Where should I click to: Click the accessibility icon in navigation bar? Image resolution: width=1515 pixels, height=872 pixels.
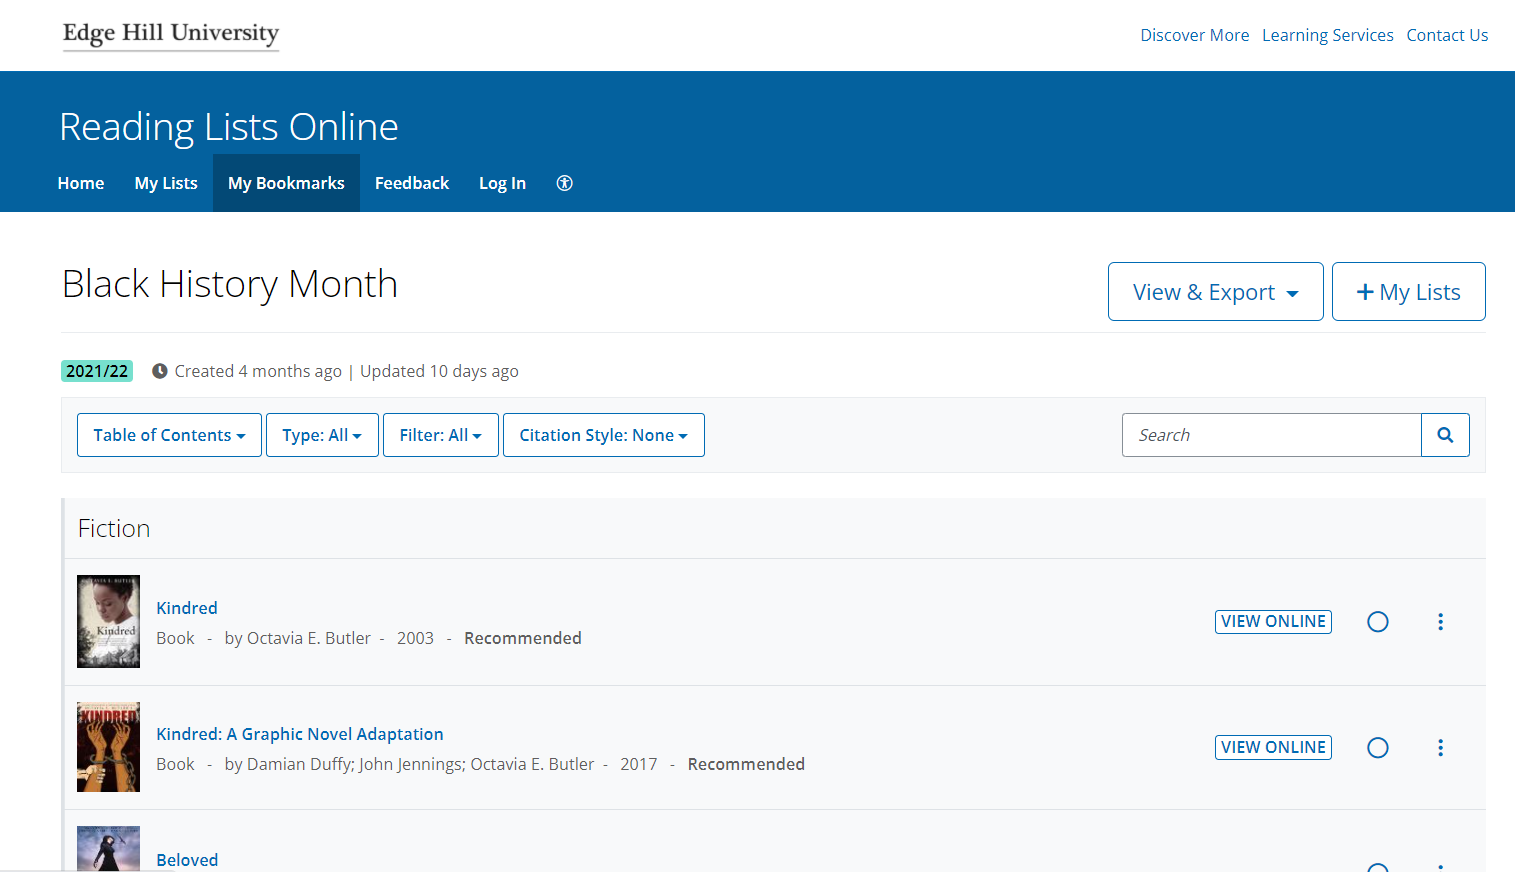pyautogui.click(x=564, y=183)
